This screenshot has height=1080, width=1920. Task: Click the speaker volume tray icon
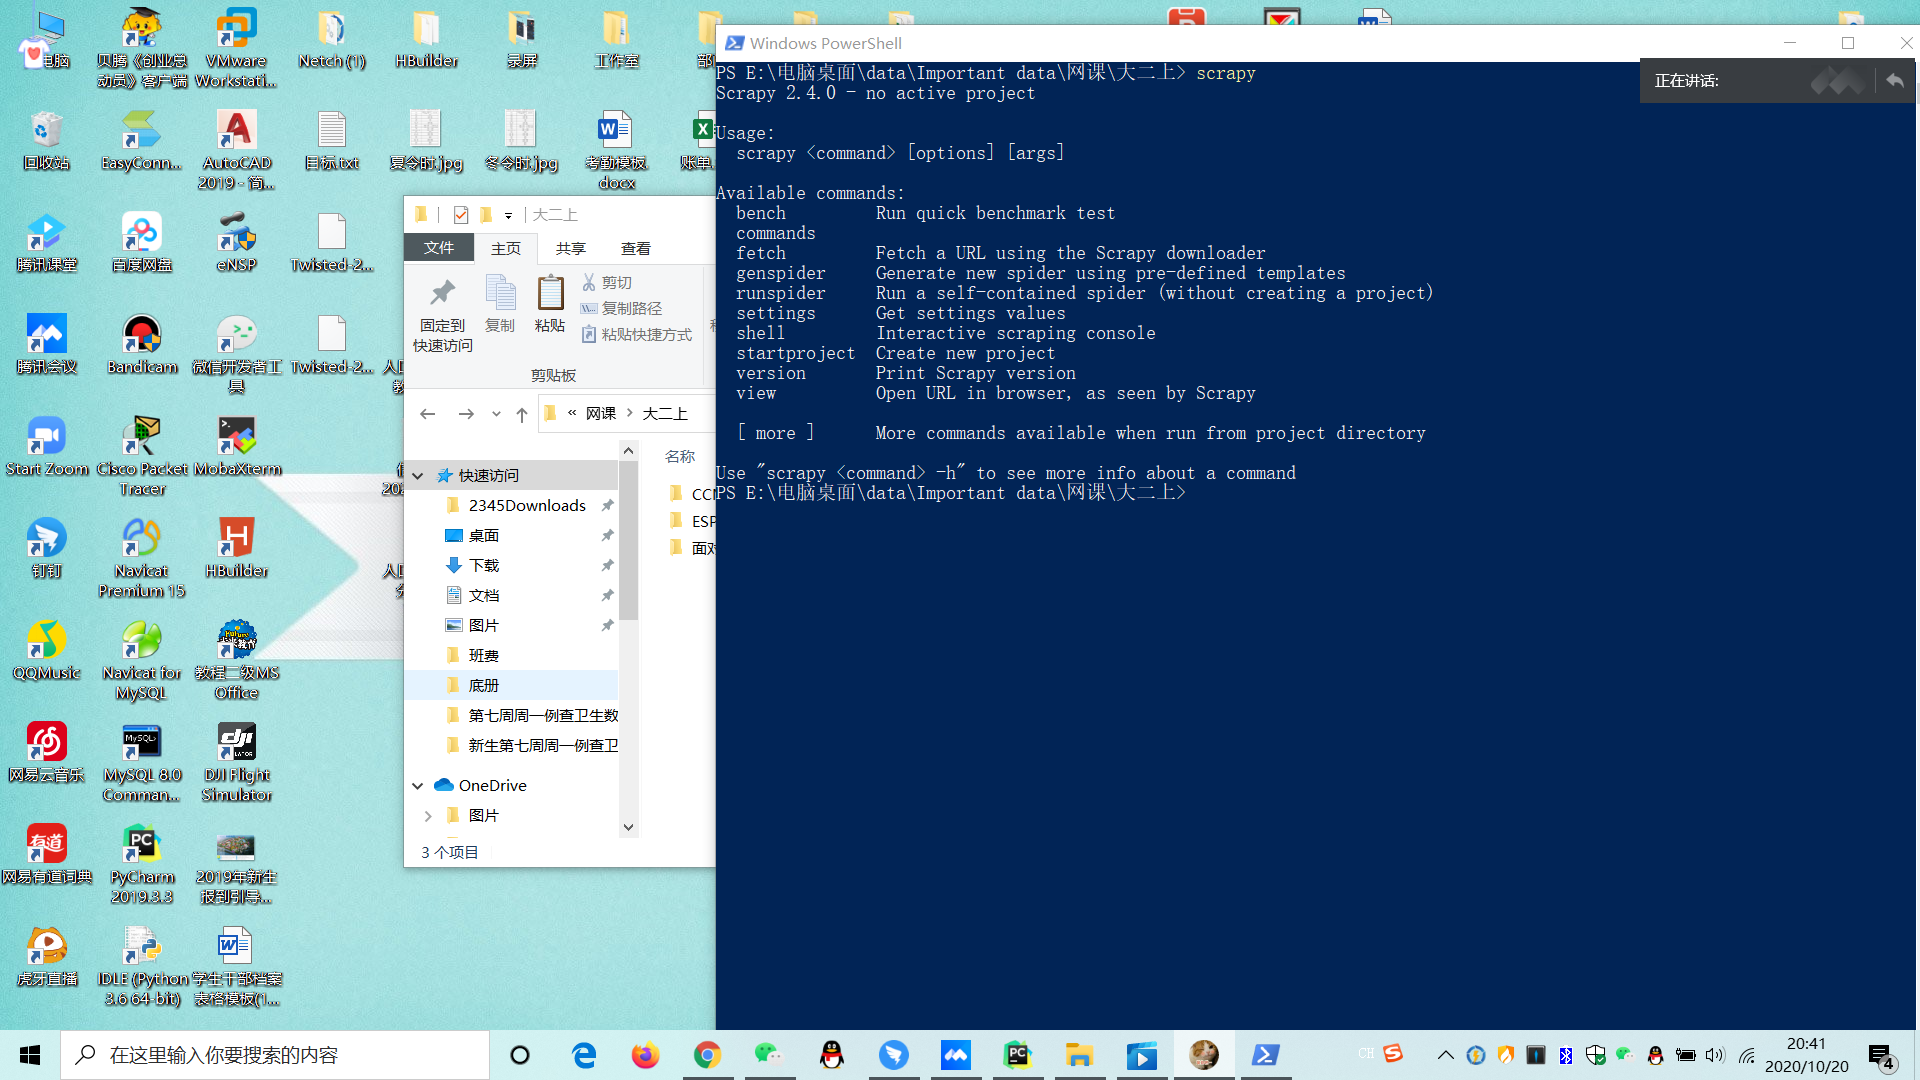[x=1715, y=1055]
